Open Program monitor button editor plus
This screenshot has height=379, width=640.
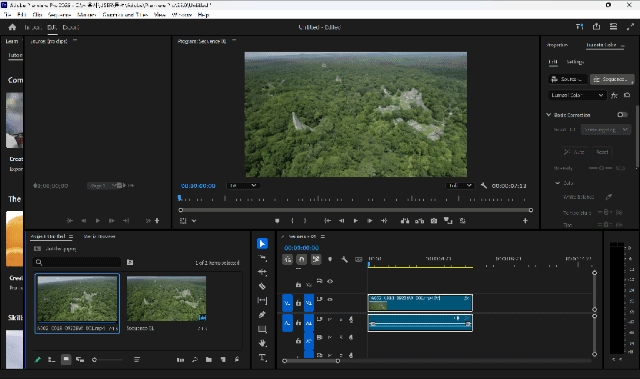point(525,221)
